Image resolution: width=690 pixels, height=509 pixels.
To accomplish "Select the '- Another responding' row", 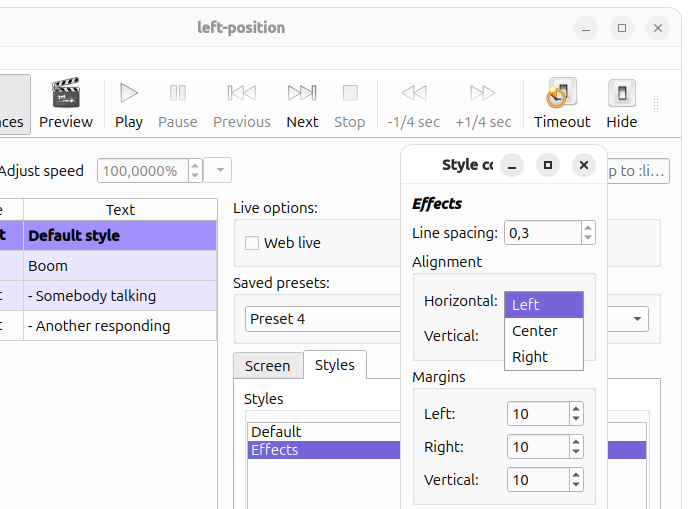I will click(108, 326).
